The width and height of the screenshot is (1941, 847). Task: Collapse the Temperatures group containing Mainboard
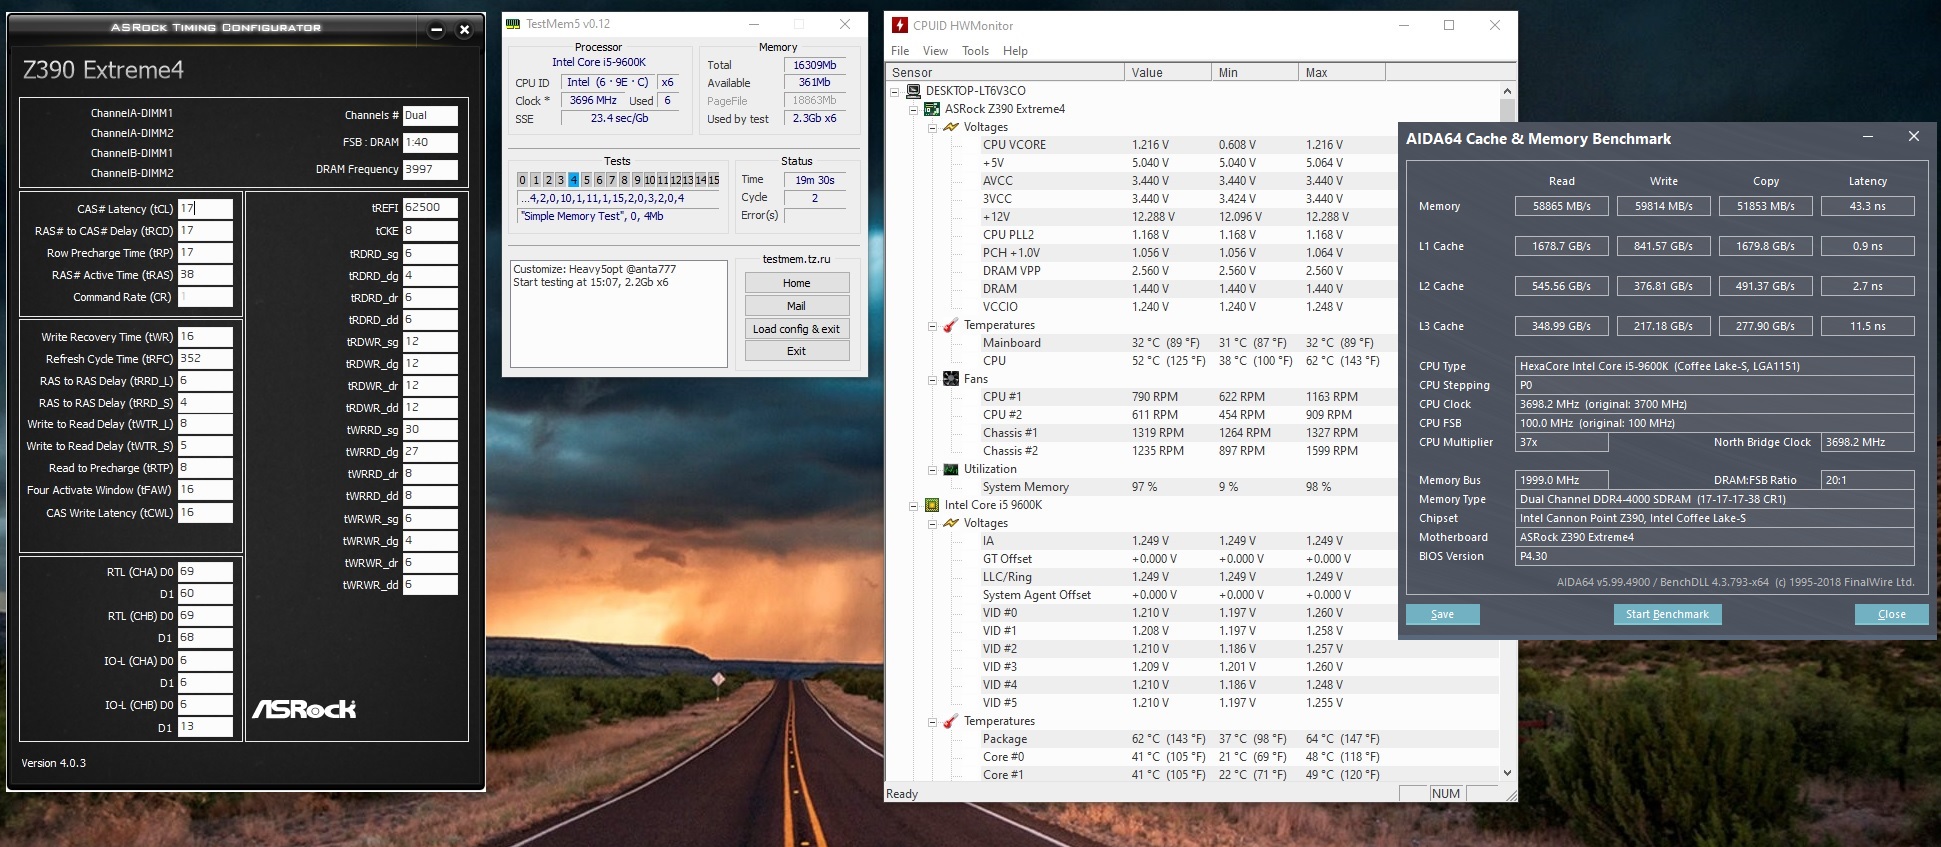[x=932, y=325]
